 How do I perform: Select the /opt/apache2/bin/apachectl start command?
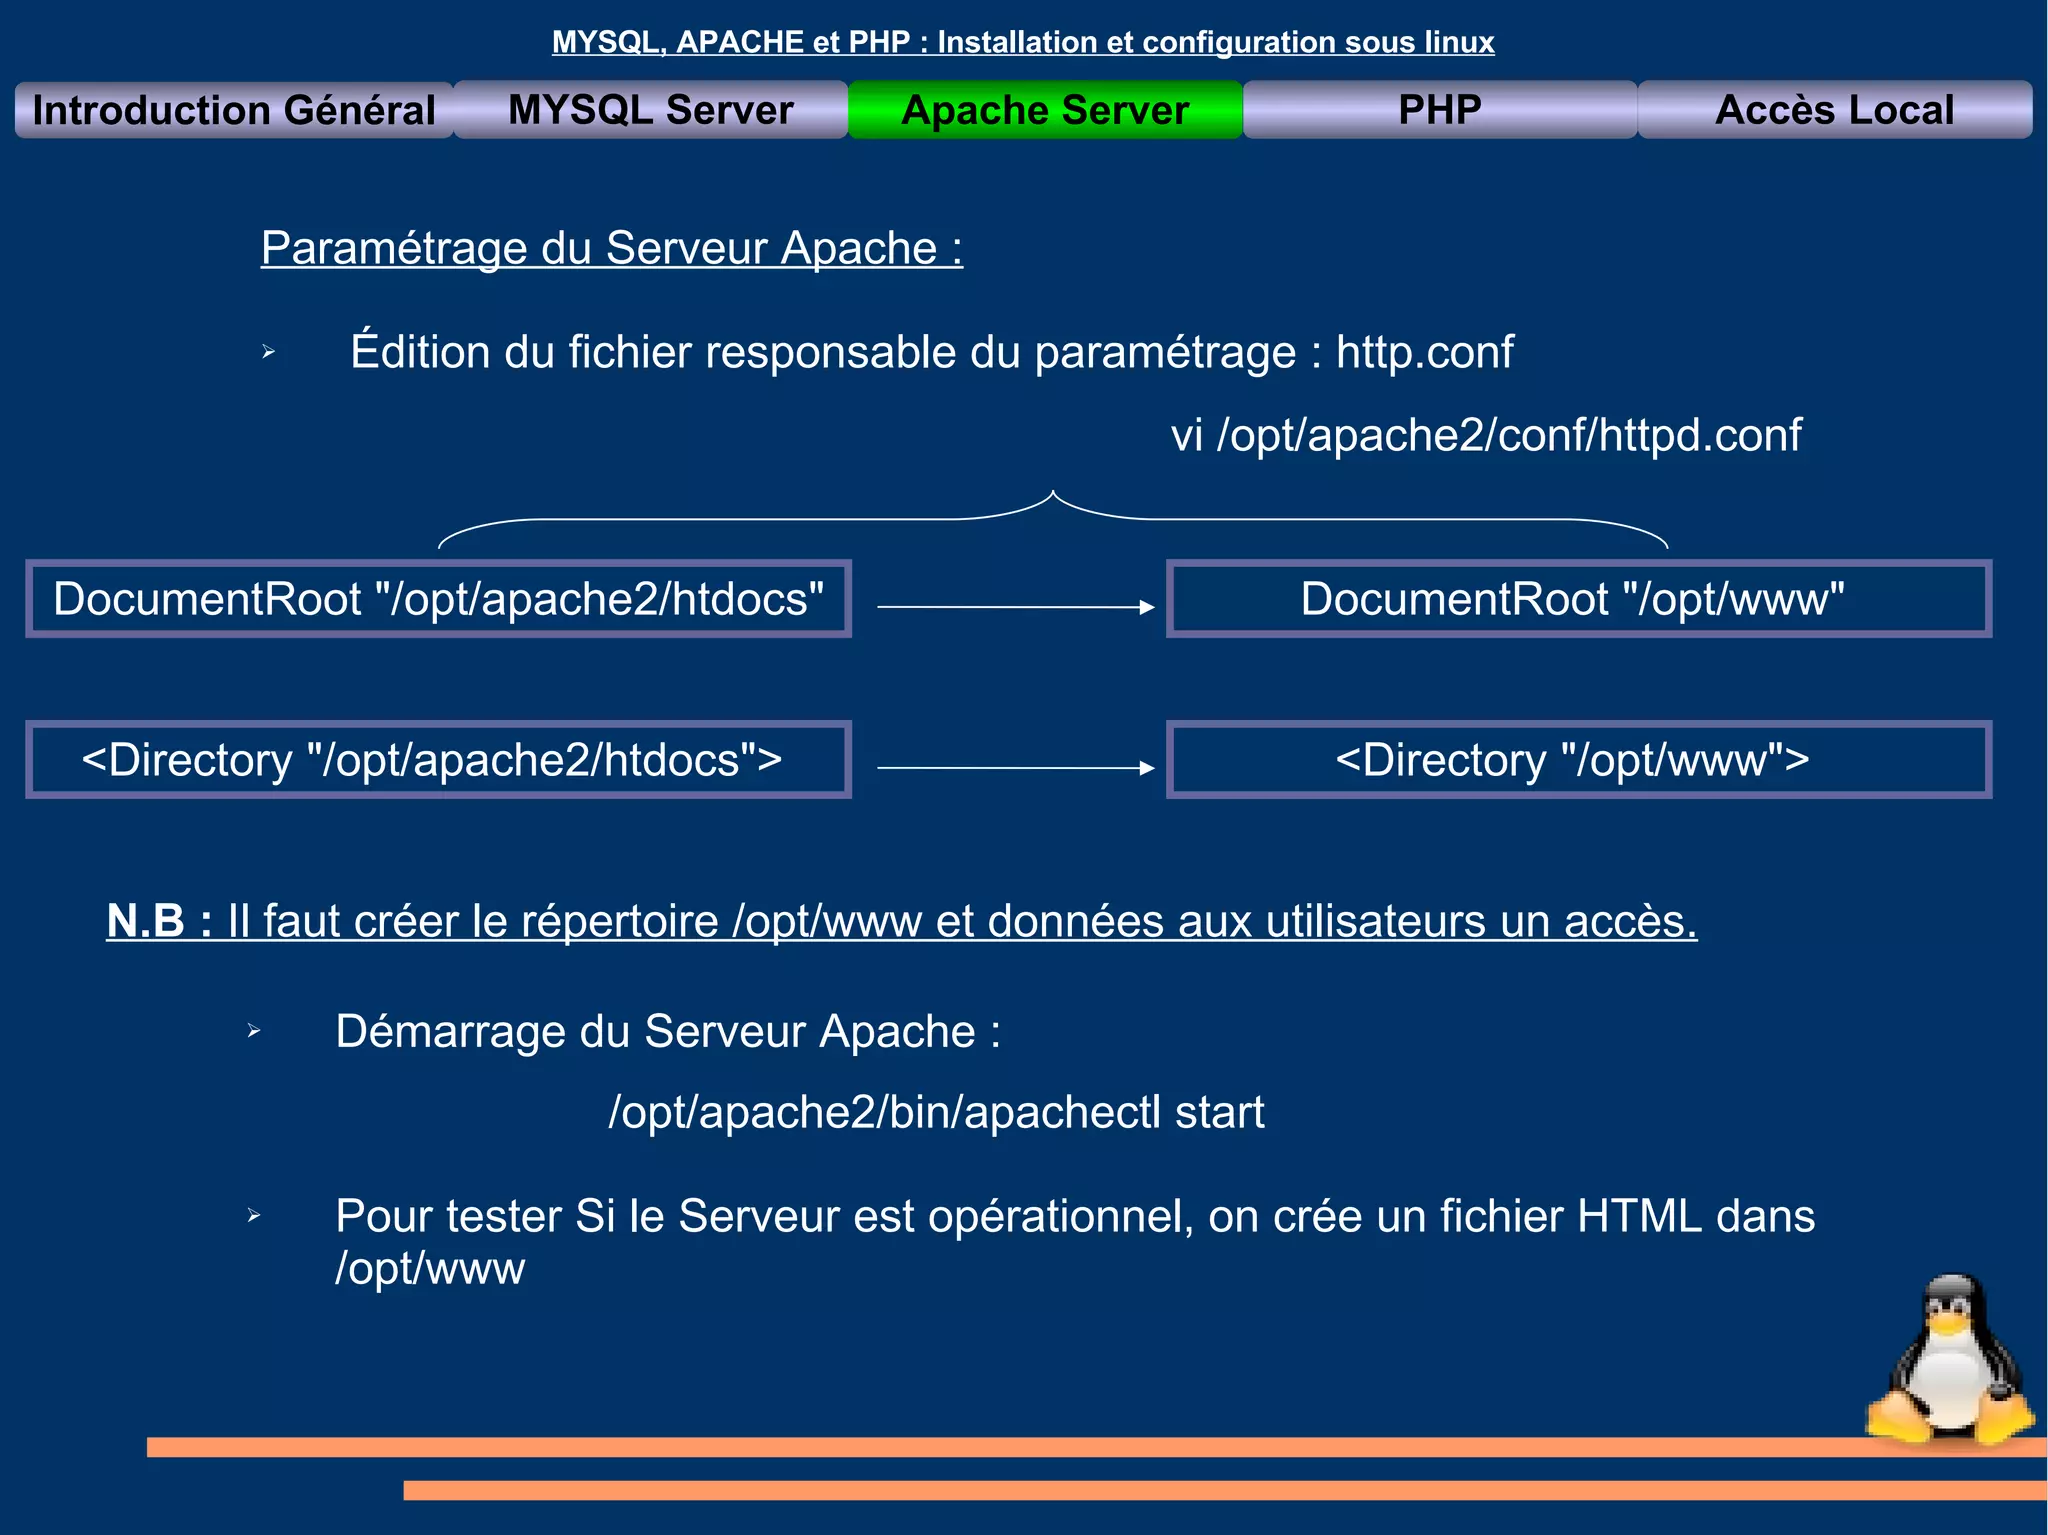click(937, 1112)
